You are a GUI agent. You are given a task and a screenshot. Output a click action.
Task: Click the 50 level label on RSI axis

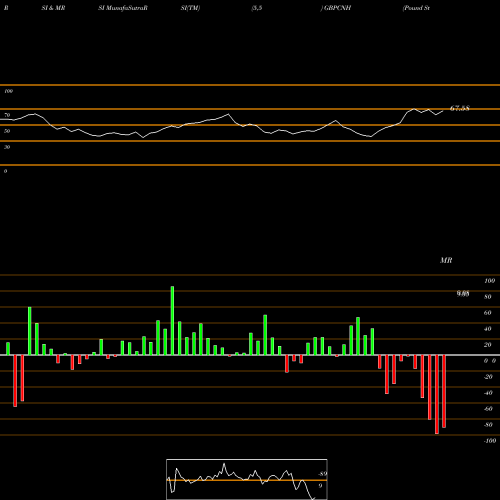tap(7, 131)
